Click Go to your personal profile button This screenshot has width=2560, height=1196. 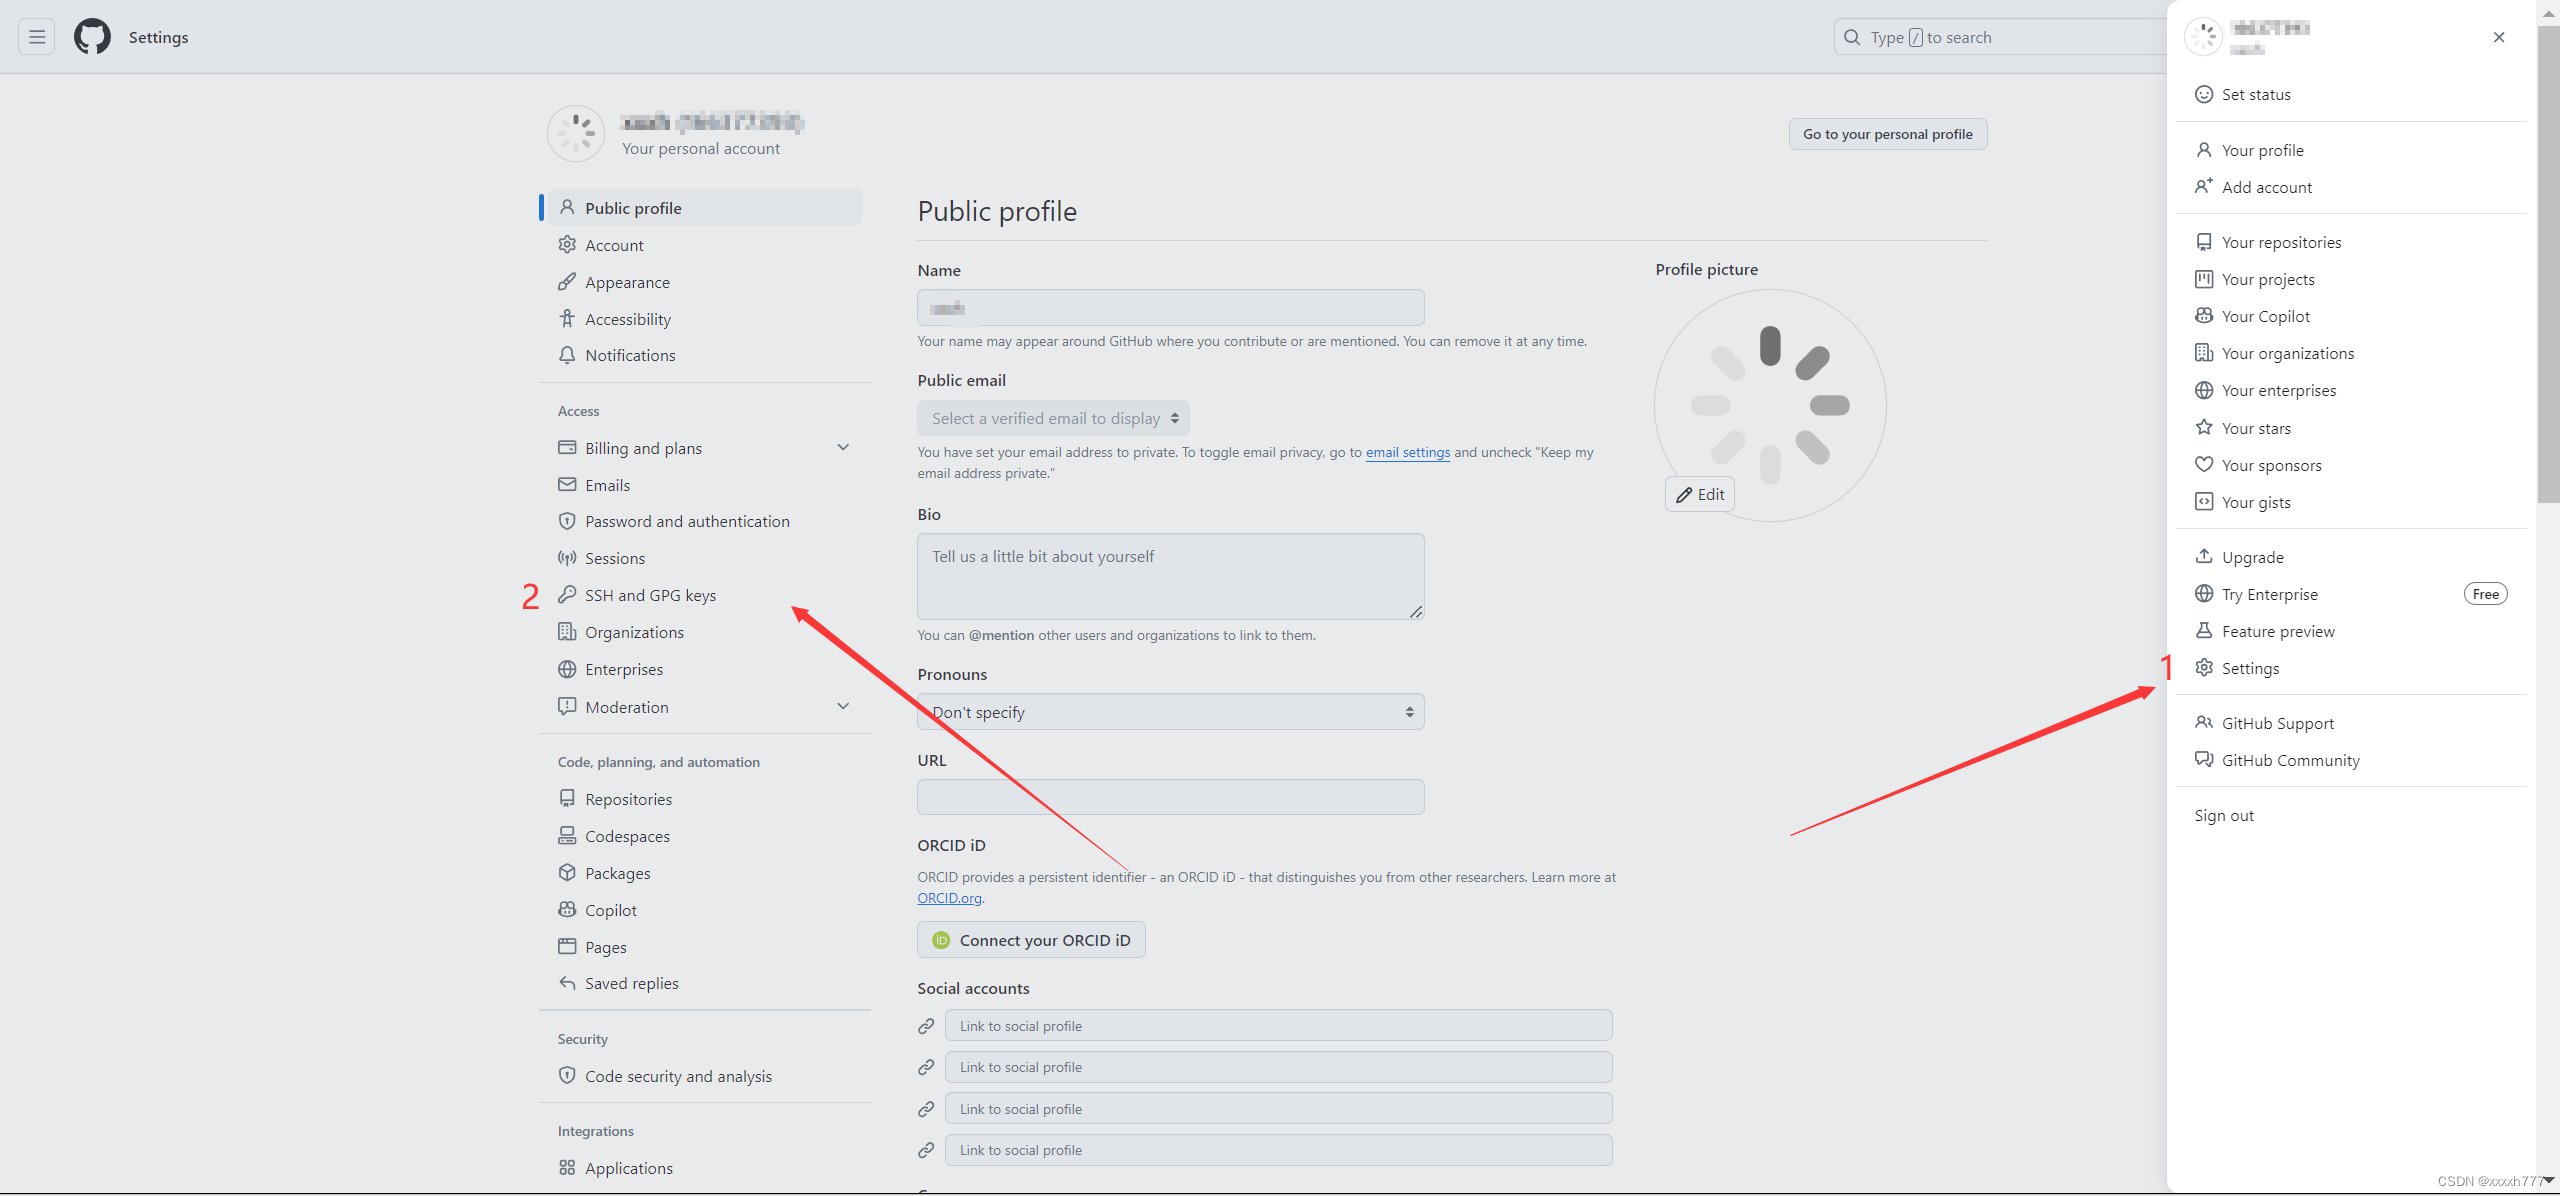coord(1887,134)
